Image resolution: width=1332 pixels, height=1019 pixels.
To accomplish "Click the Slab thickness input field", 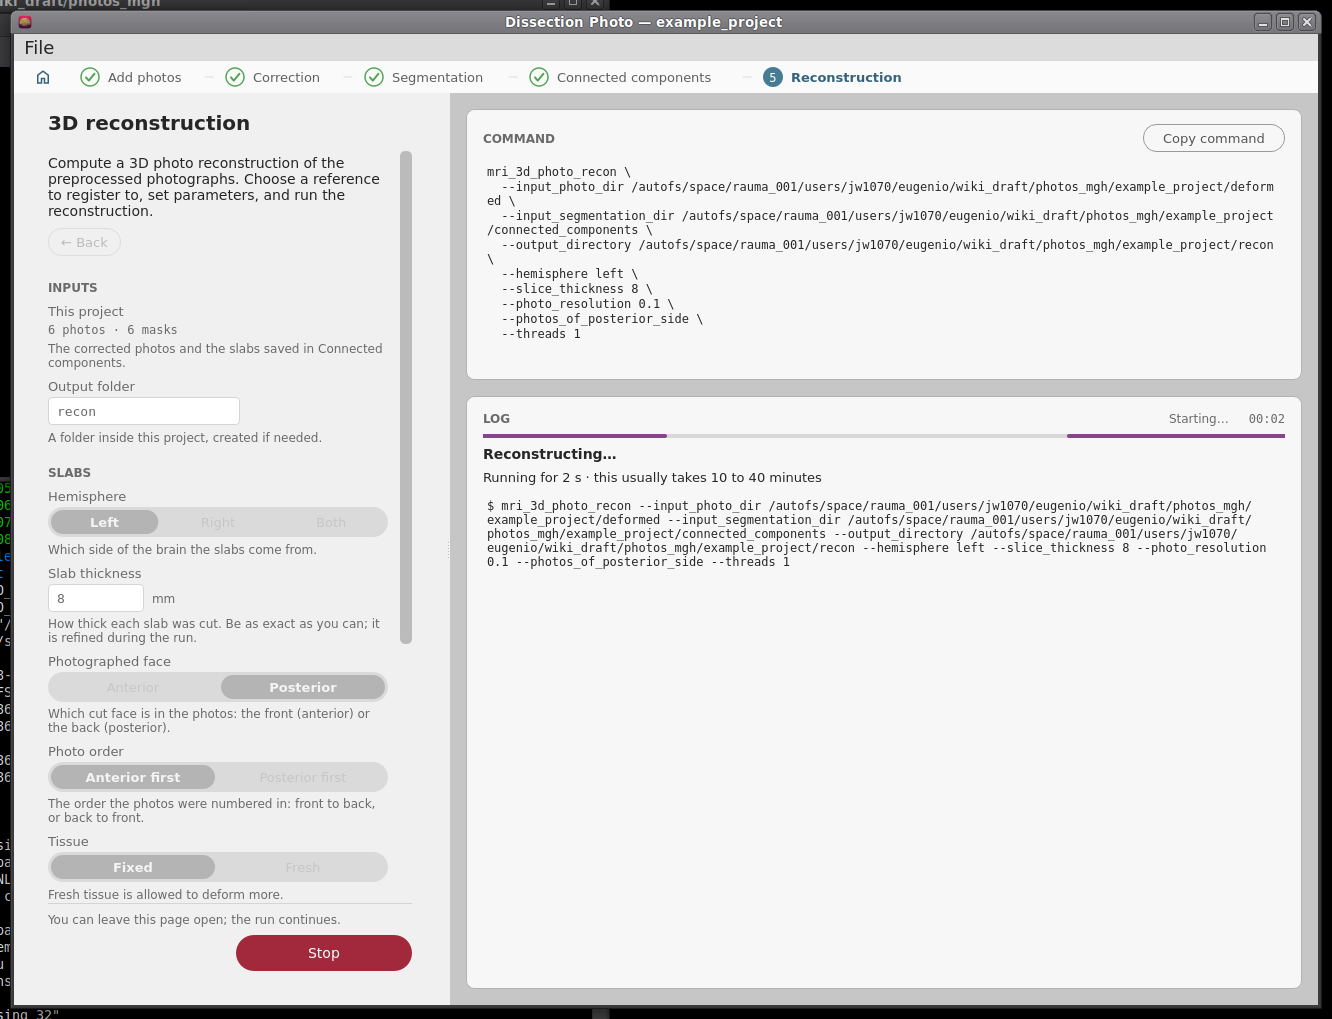I will pos(96,598).
